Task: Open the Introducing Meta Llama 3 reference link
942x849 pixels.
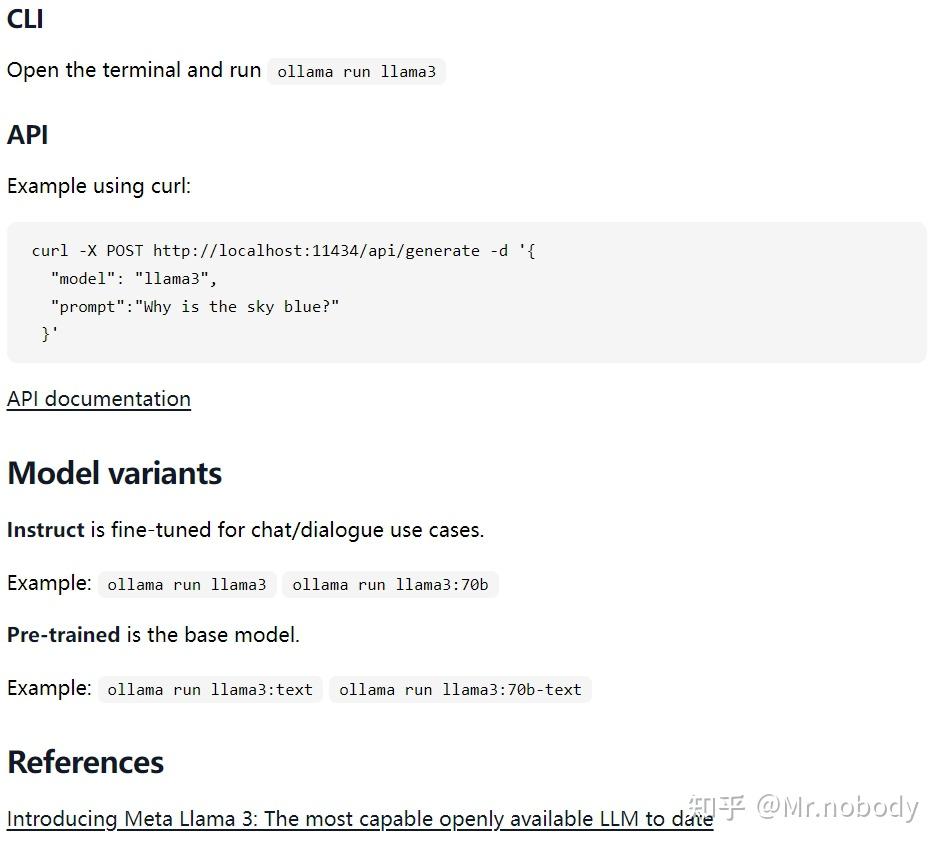Action: point(359,819)
